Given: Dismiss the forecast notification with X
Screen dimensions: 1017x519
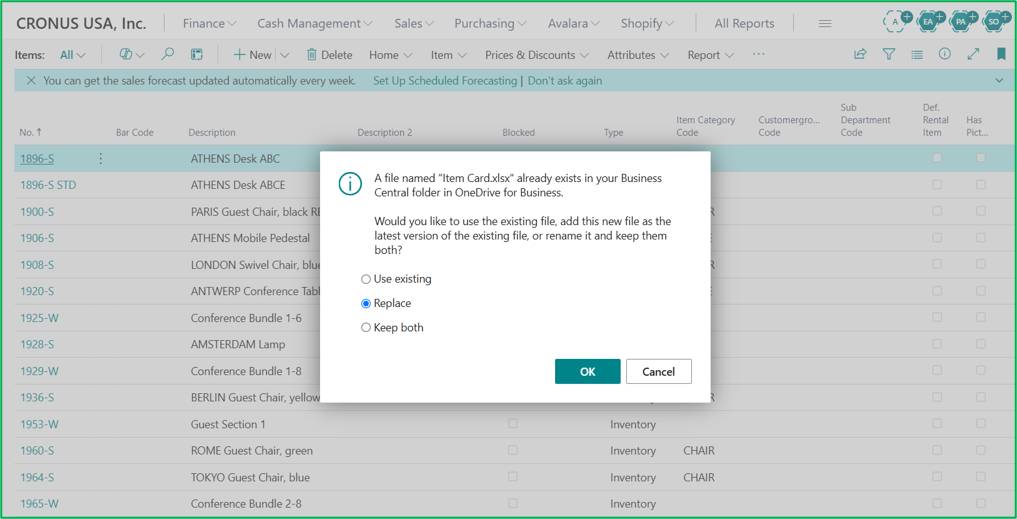Looking at the screenshot, I should click(30, 81).
